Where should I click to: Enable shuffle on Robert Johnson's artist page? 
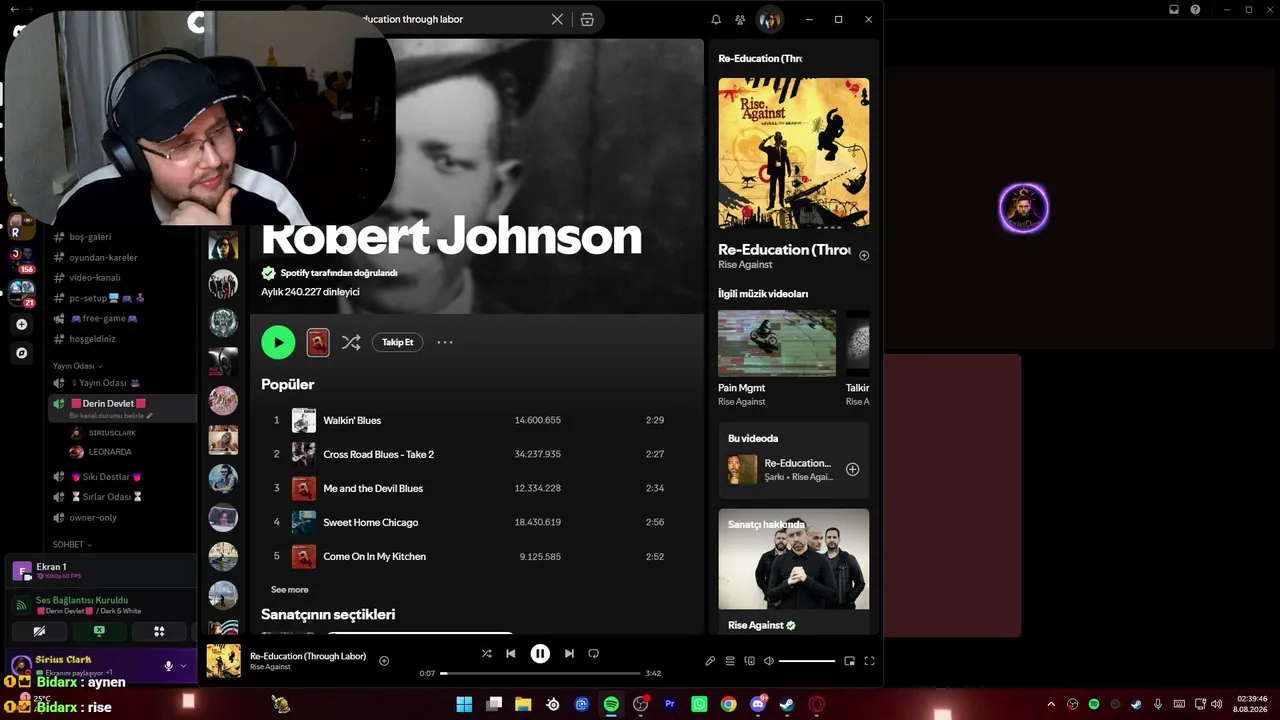pyautogui.click(x=351, y=342)
